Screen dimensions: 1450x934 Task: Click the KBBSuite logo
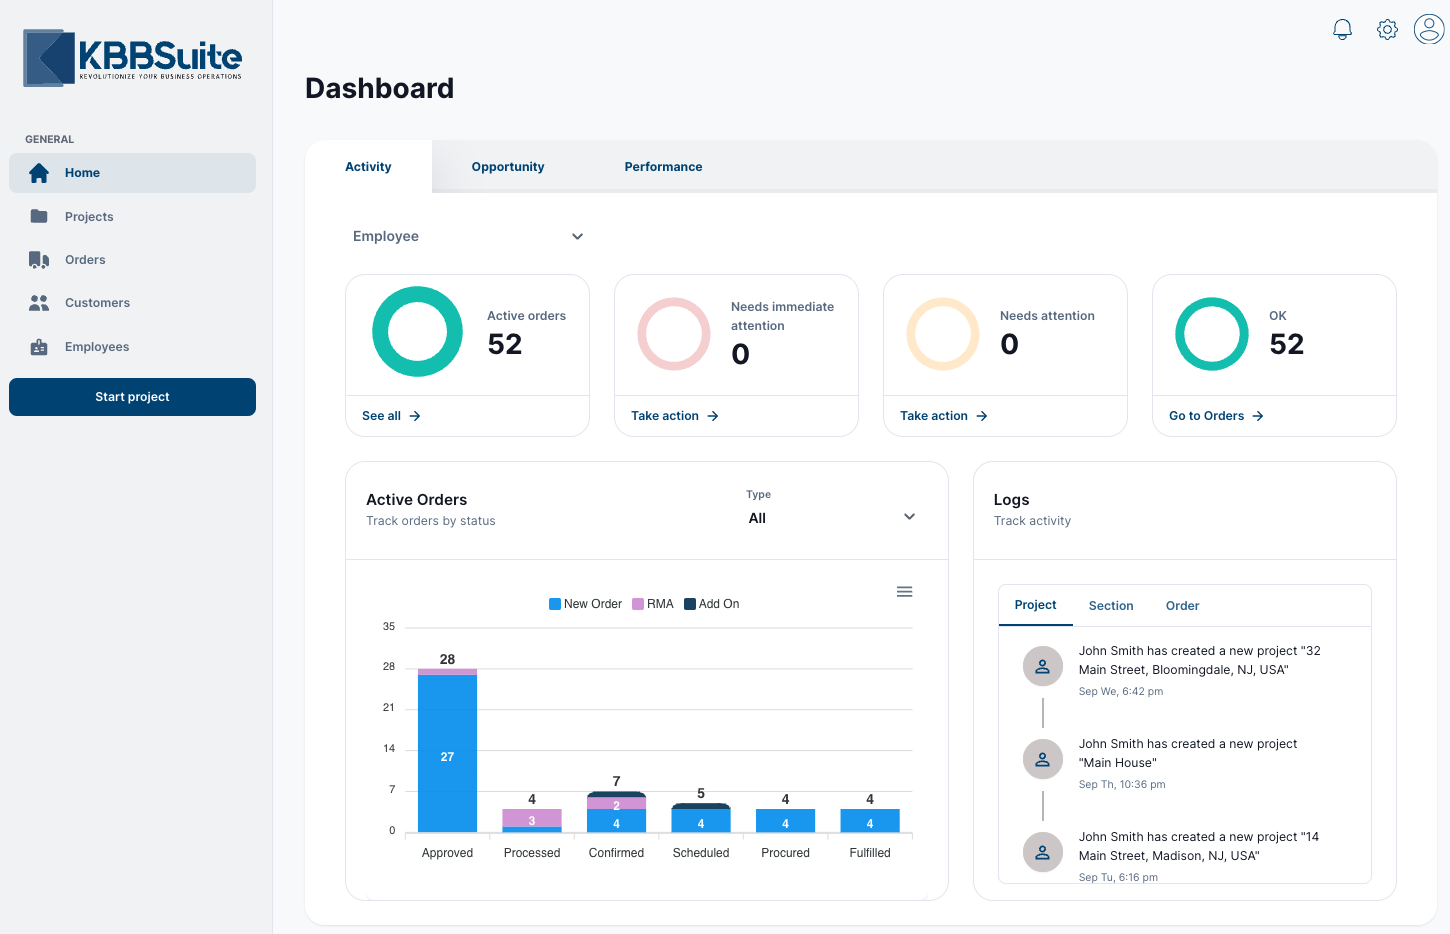[133, 58]
